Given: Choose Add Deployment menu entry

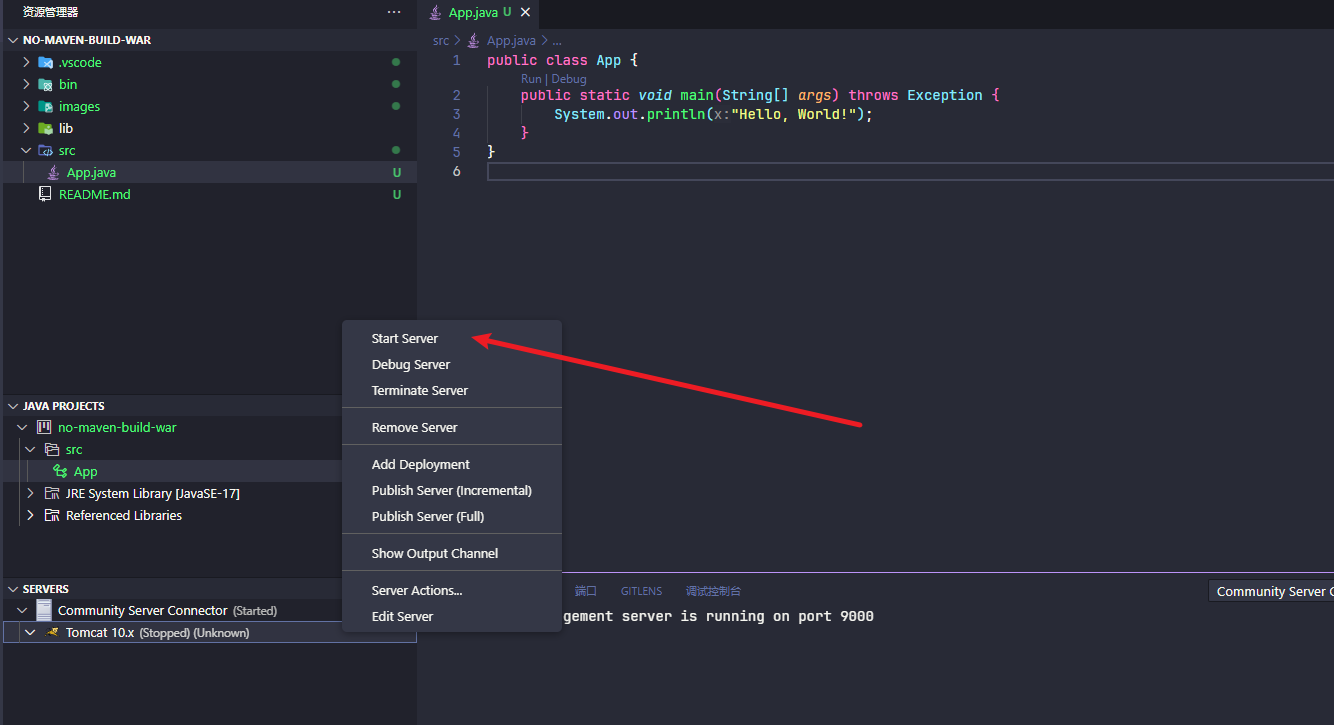Looking at the screenshot, I should pos(420,464).
